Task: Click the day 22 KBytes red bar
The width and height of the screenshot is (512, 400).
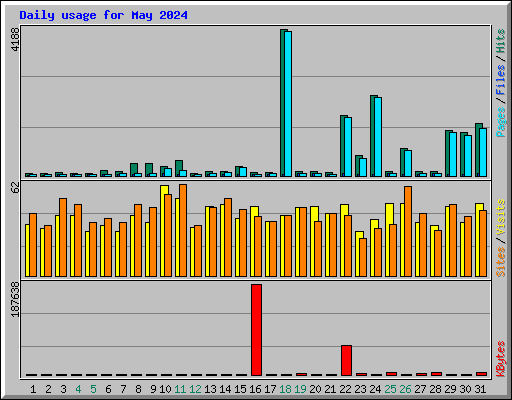Action: 346,360
